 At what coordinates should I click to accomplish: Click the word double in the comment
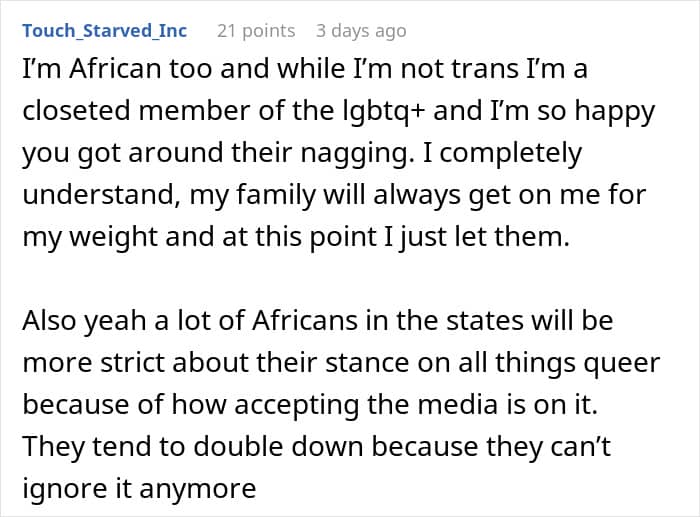[238, 446]
